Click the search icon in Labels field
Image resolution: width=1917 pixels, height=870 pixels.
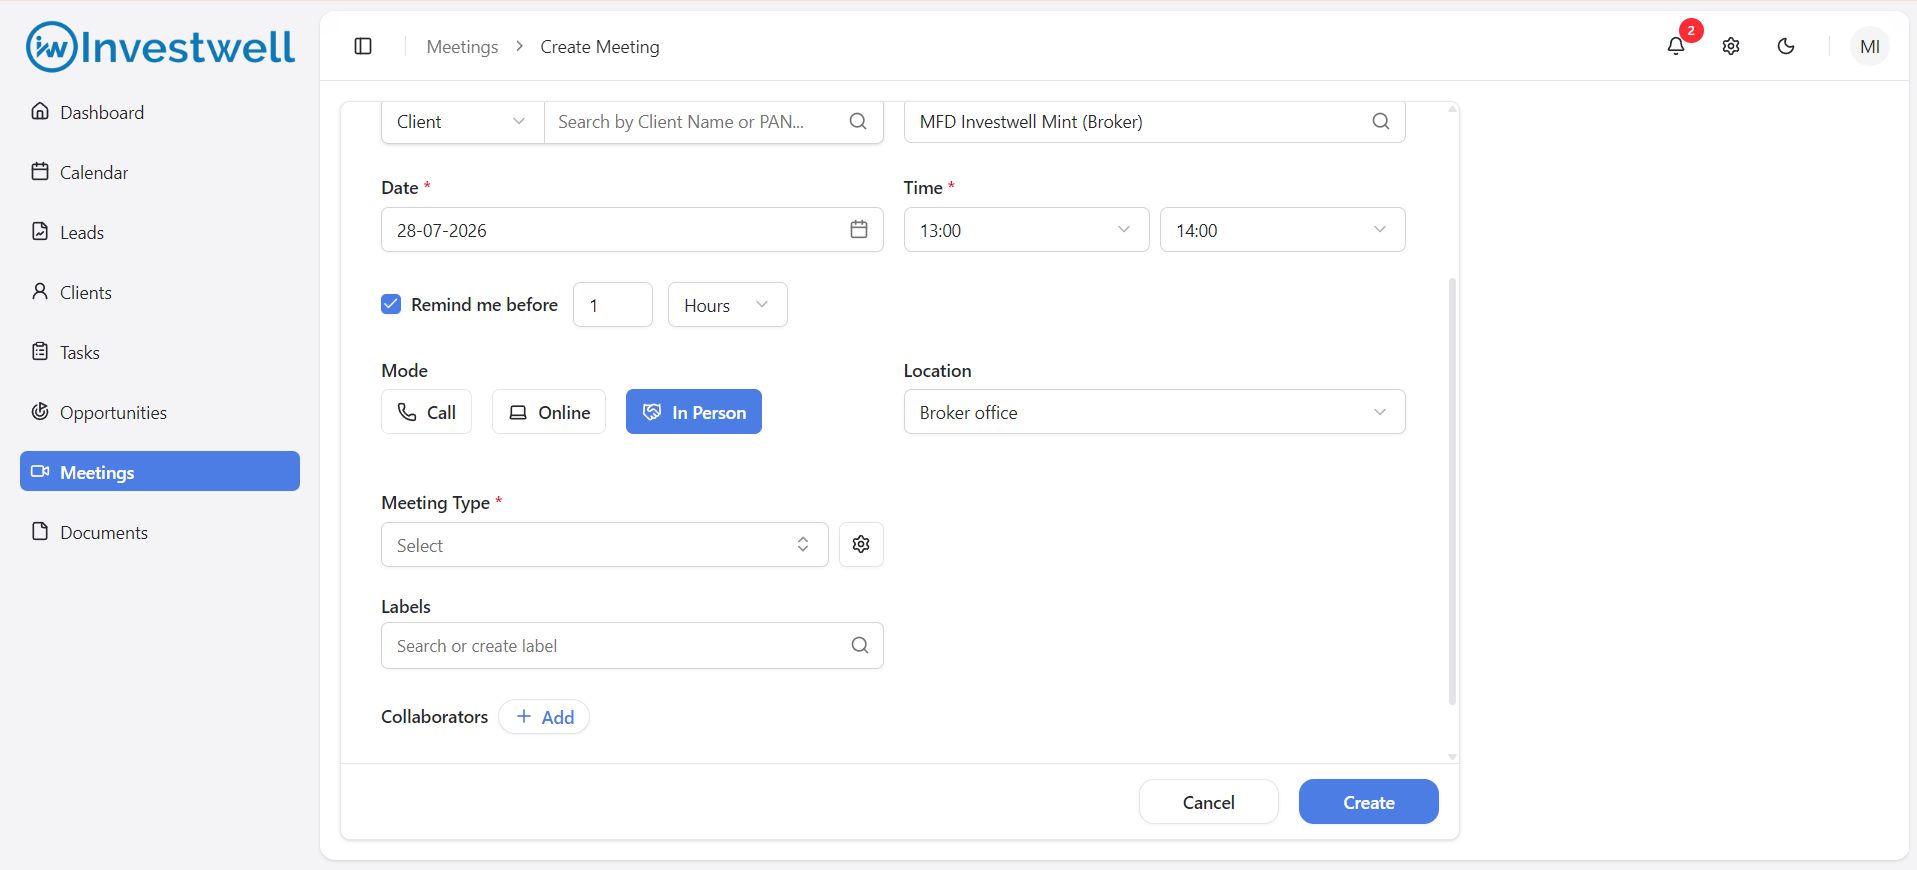pyautogui.click(x=860, y=645)
